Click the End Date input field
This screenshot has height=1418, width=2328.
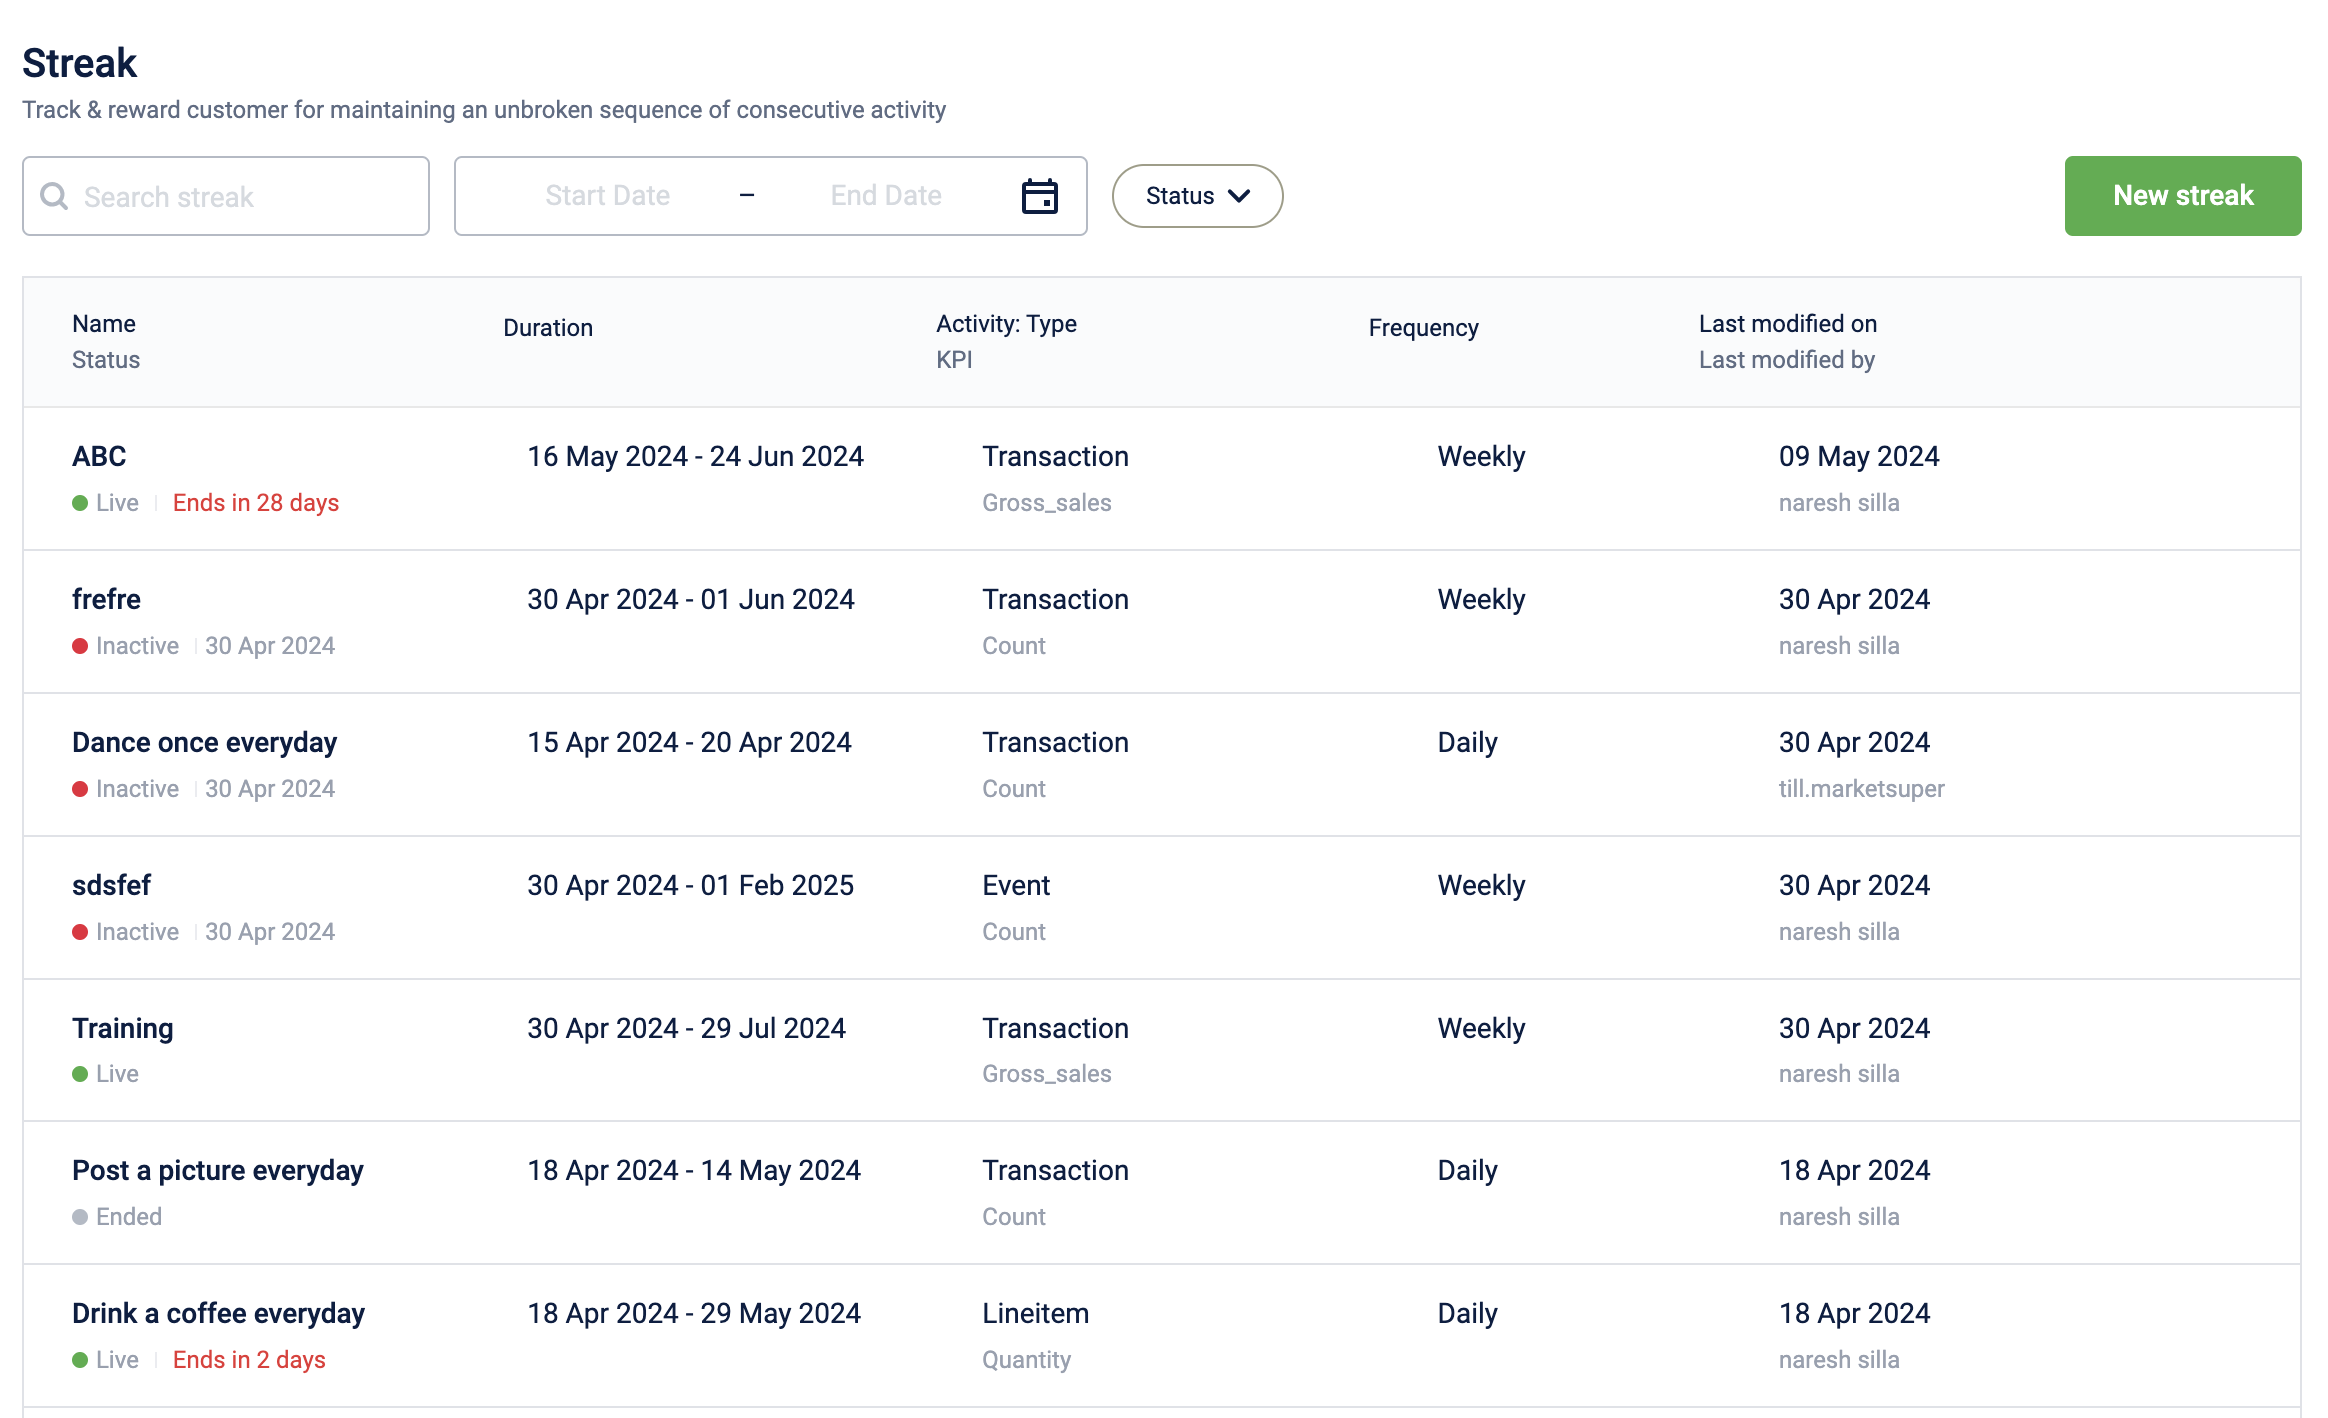click(885, 195)
